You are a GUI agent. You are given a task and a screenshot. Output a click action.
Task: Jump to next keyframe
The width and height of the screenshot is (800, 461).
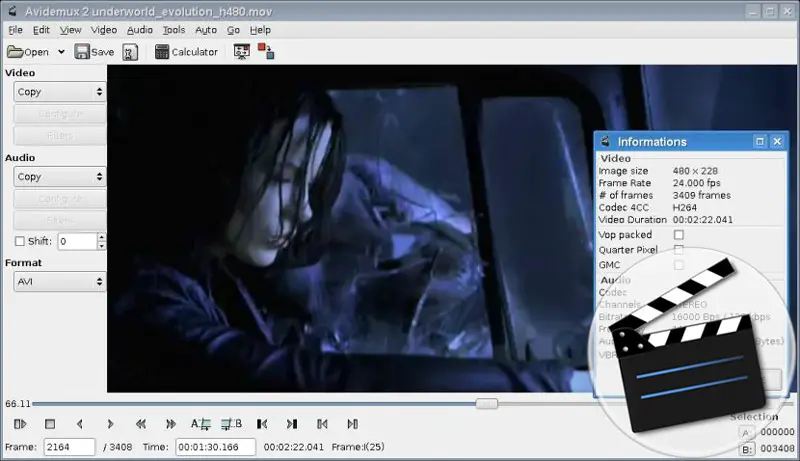(x=171, y=424)
